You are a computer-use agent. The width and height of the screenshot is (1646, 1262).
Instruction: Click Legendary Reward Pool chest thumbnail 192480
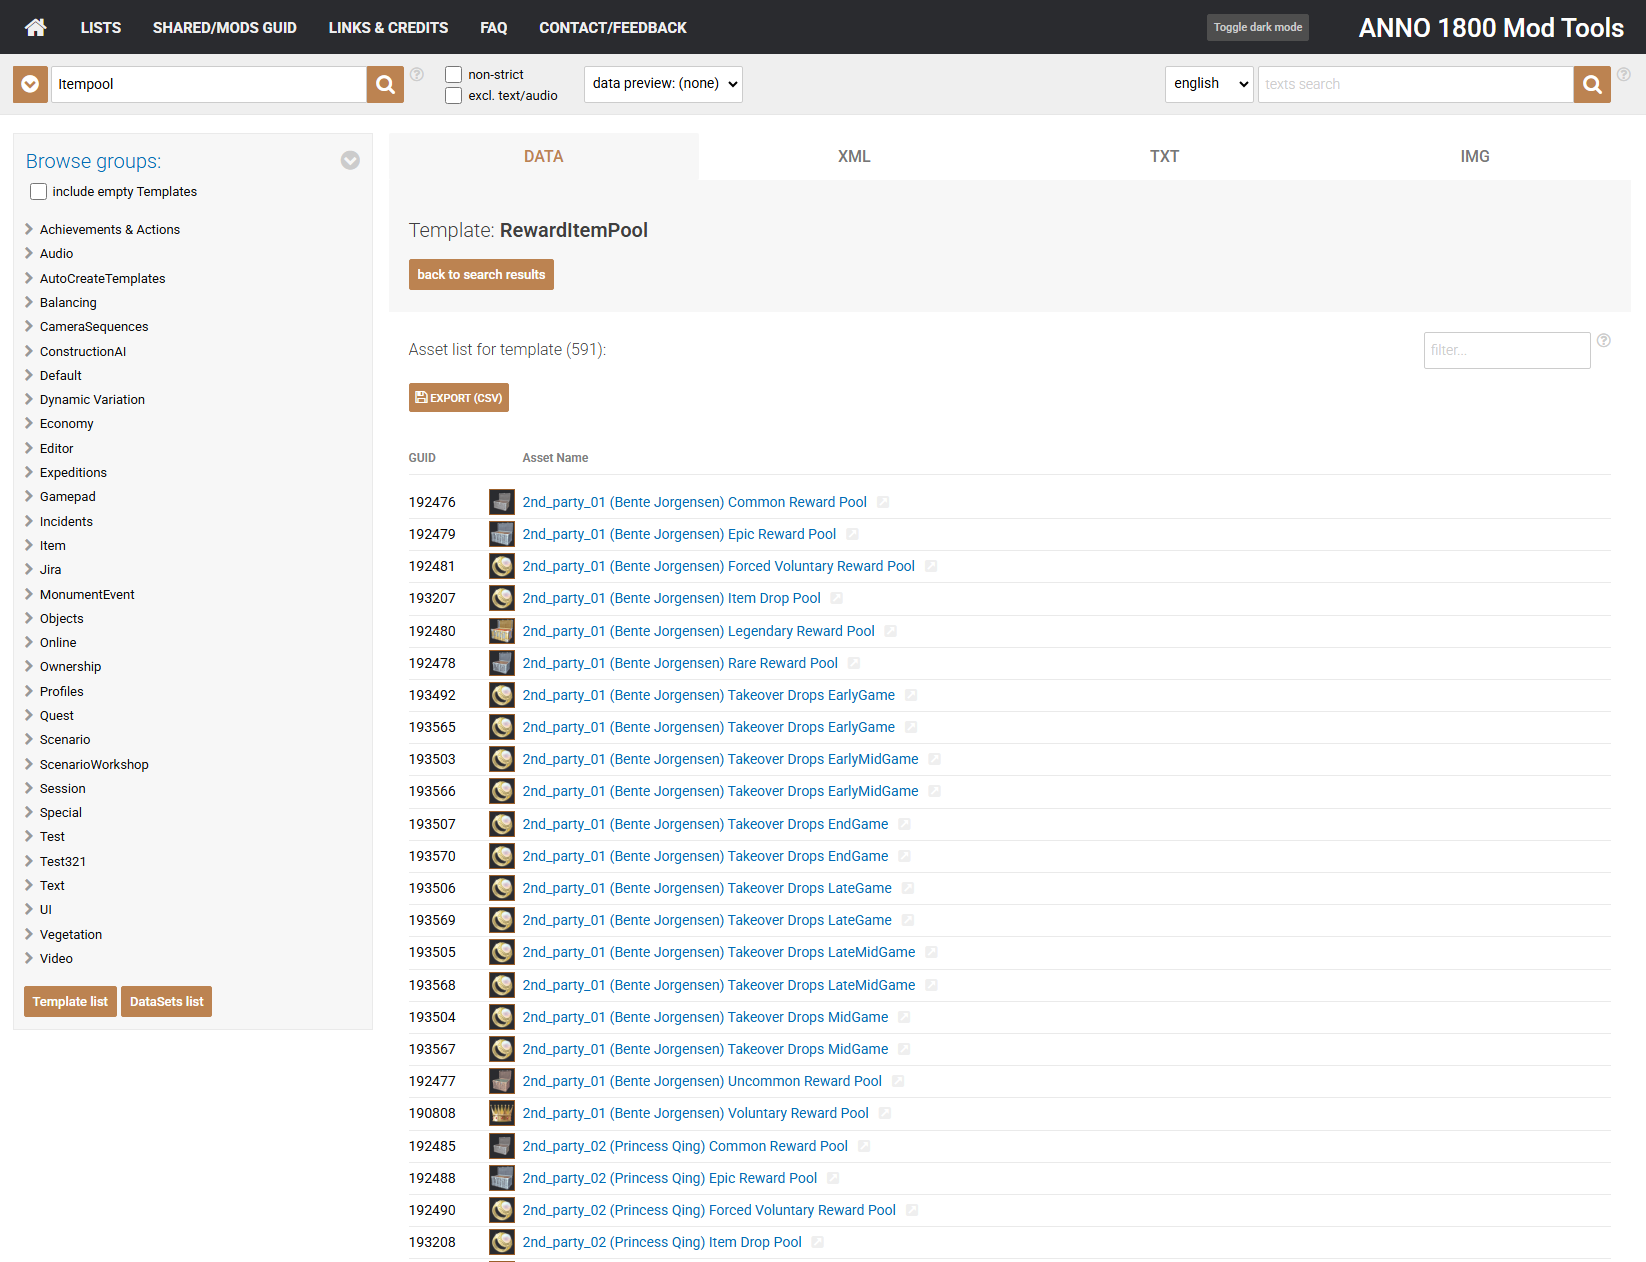[x=501, y=631]
